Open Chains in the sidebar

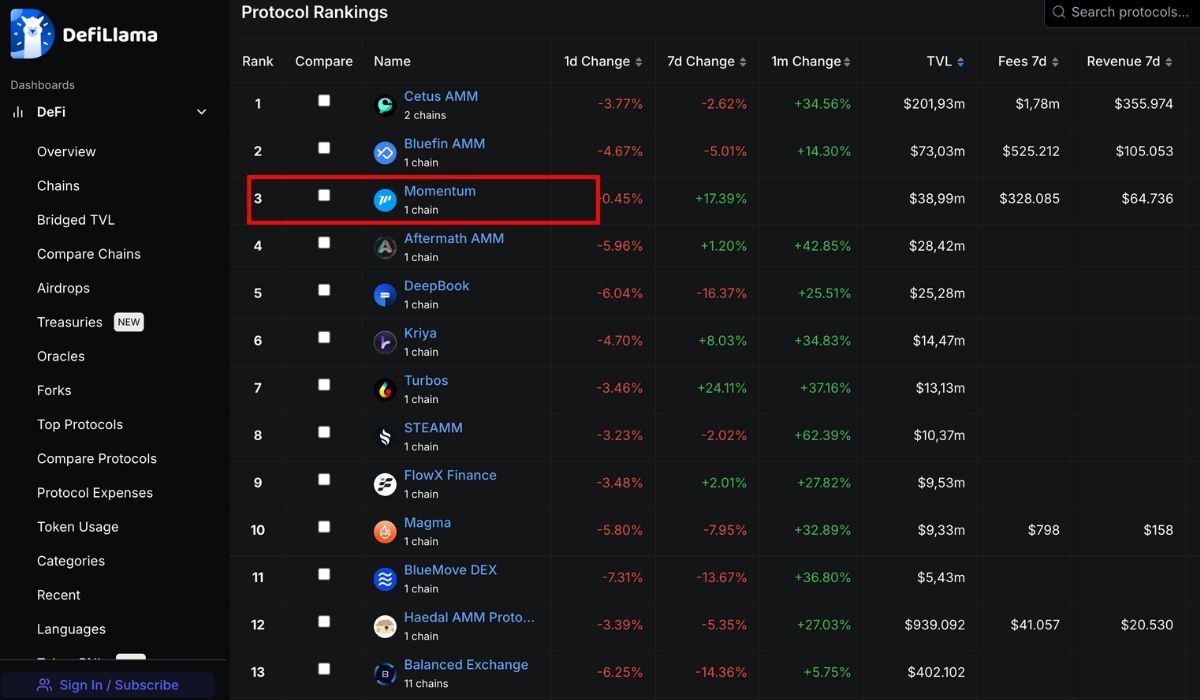pos(58,186)
